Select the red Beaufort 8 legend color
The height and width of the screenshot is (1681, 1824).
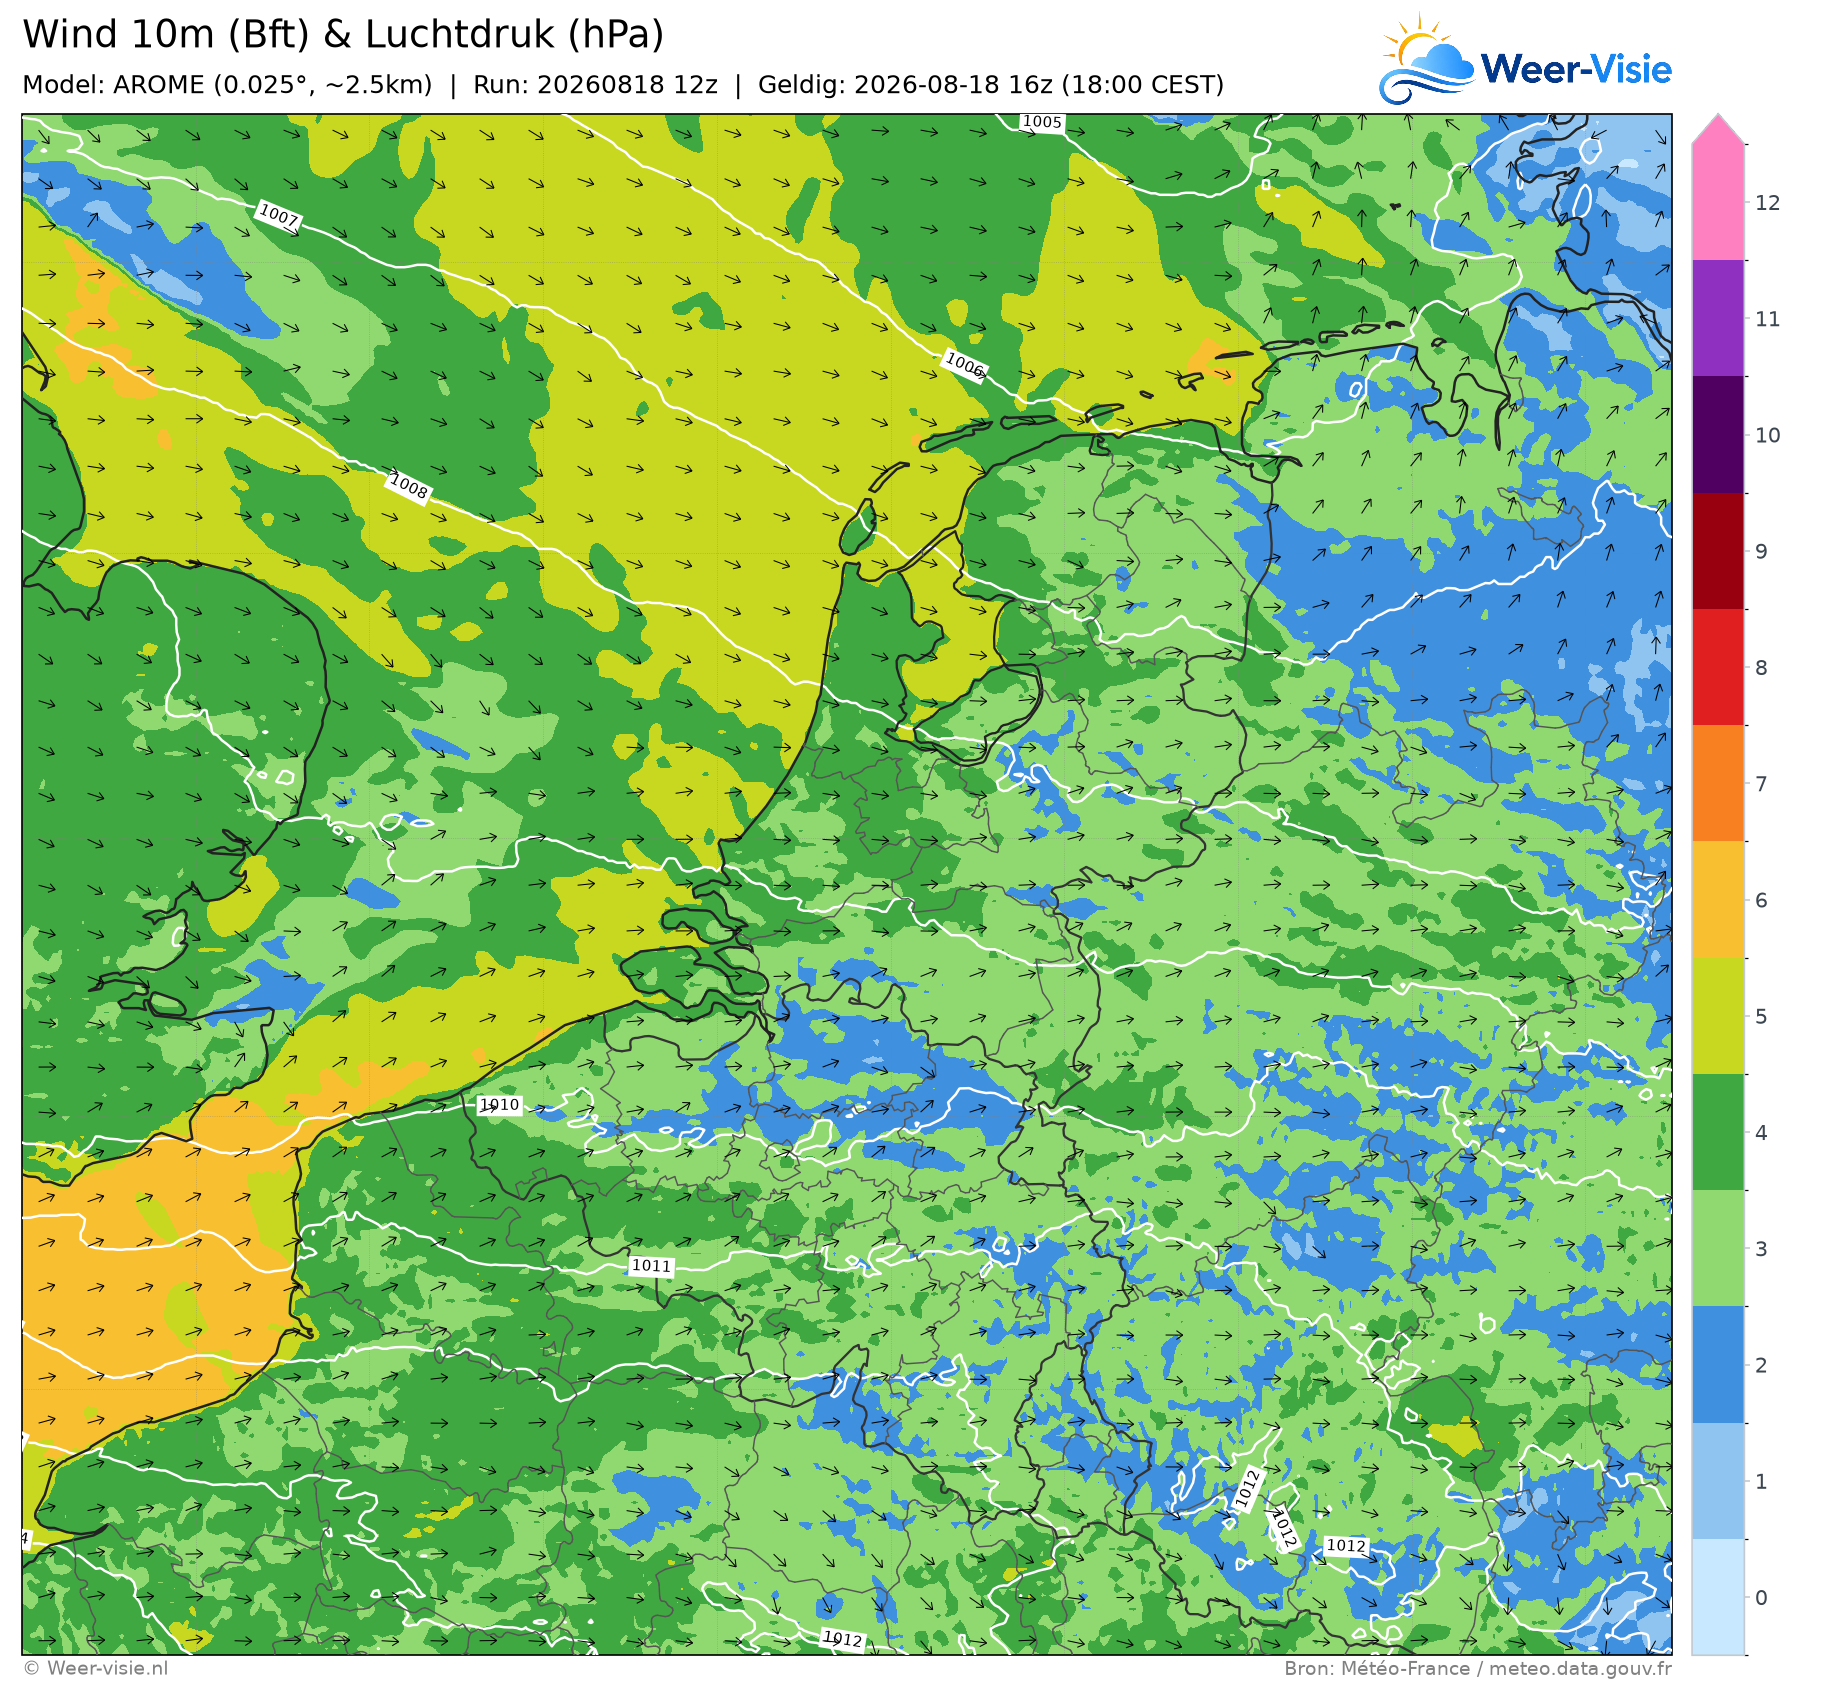pos(1718,667)
